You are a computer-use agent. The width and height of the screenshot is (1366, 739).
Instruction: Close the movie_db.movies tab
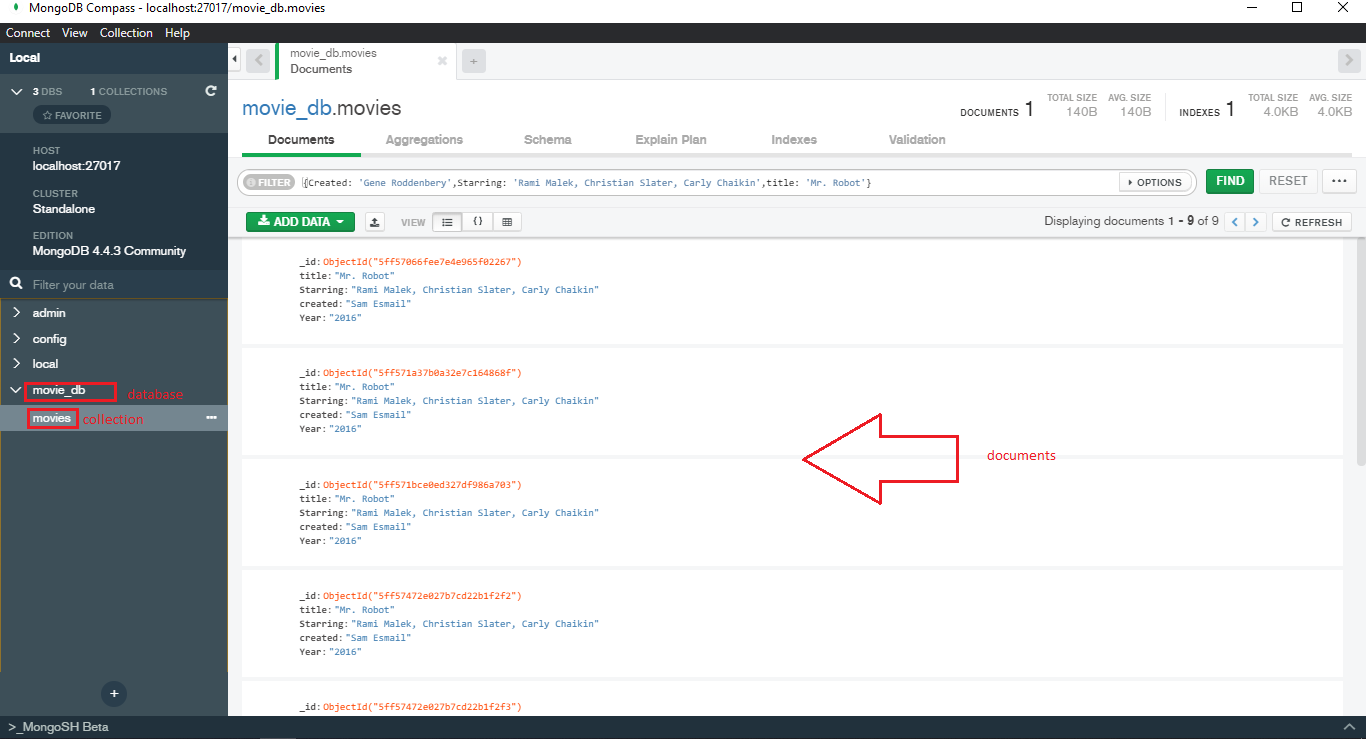[x=442, y=61]
